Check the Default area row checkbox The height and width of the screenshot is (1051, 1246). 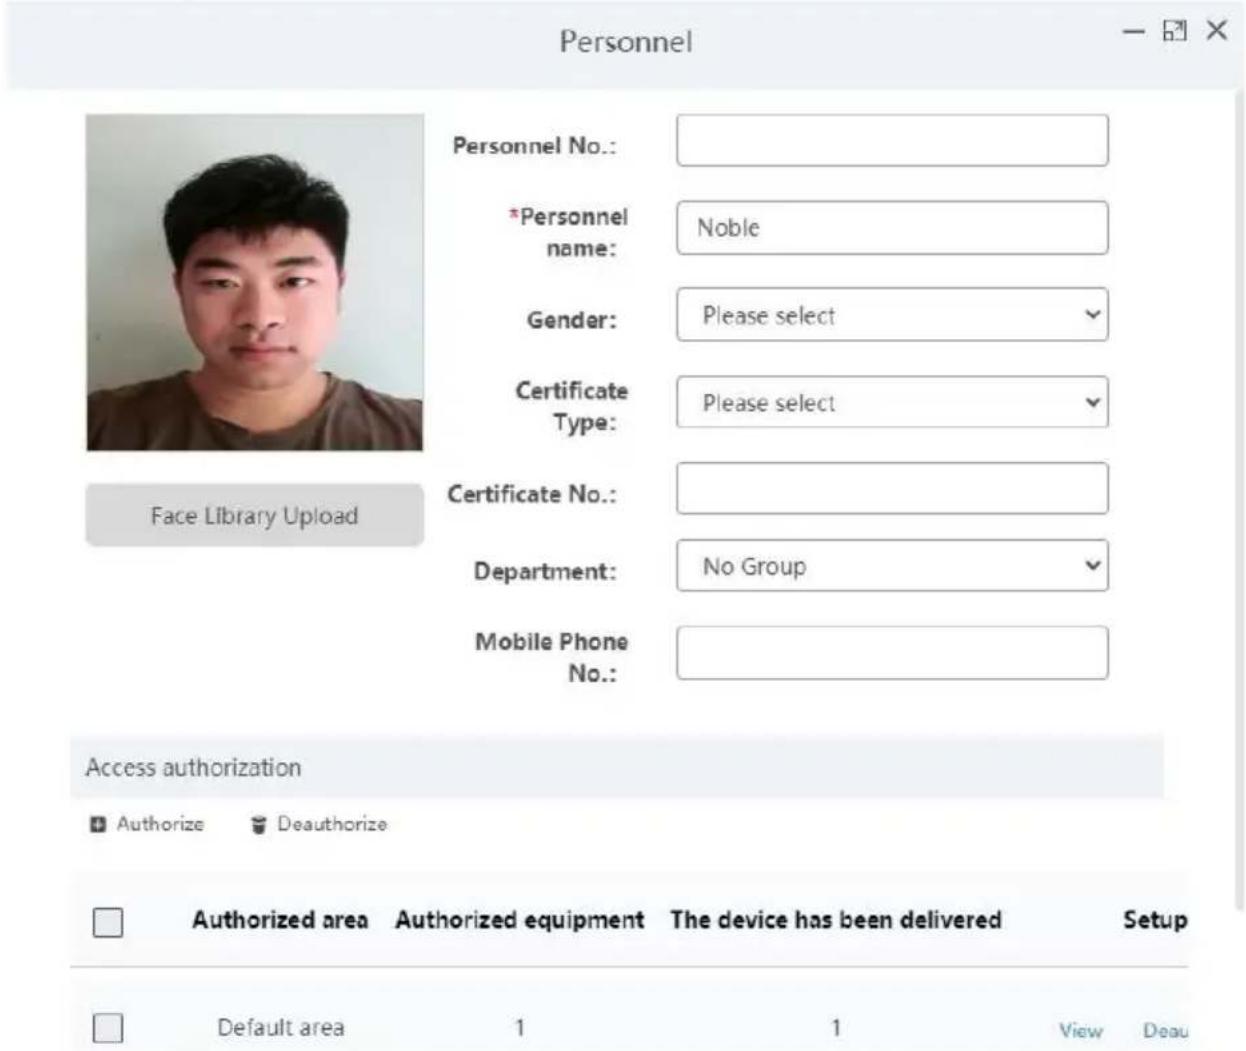coord(108,1028)
